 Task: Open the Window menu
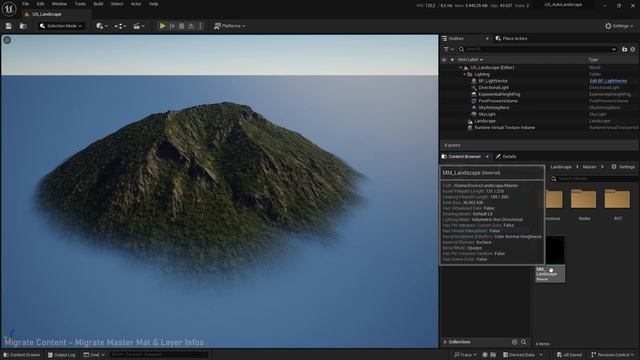59,4
